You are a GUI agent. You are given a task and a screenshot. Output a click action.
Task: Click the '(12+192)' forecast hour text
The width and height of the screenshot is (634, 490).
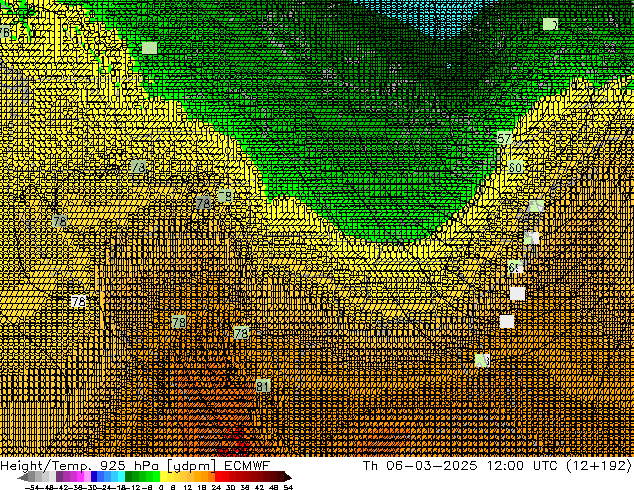598,465
